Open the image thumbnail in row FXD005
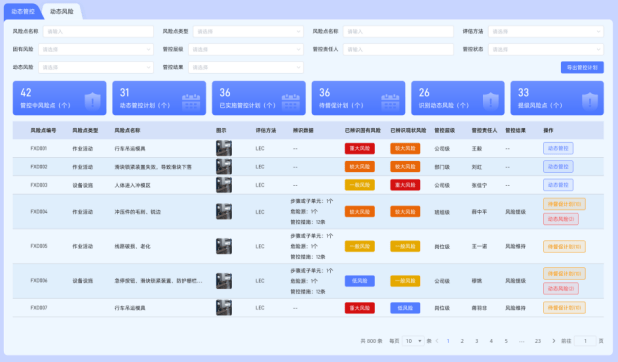The width and height of the screenshot is (618, 362). [x=224, y=246]
